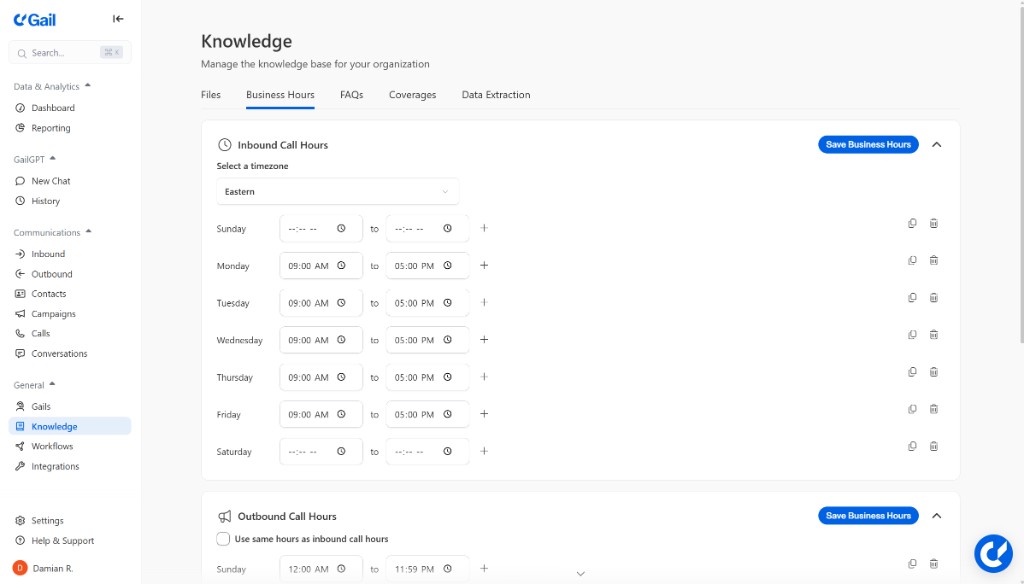Screen dimensions: 1024x584
Task: Duplicate Monday's inbound call hours
Action: tap(911, 260)
